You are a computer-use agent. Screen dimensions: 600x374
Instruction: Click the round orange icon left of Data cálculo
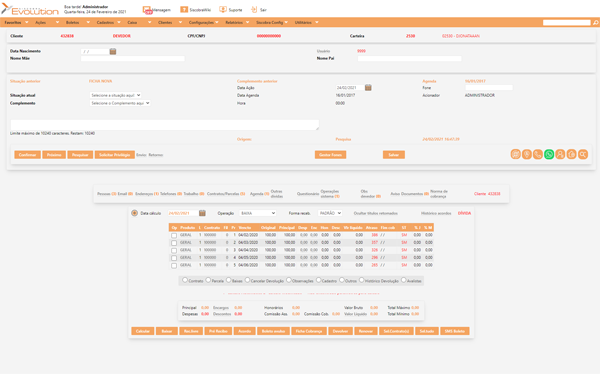(x=134, y=213)
